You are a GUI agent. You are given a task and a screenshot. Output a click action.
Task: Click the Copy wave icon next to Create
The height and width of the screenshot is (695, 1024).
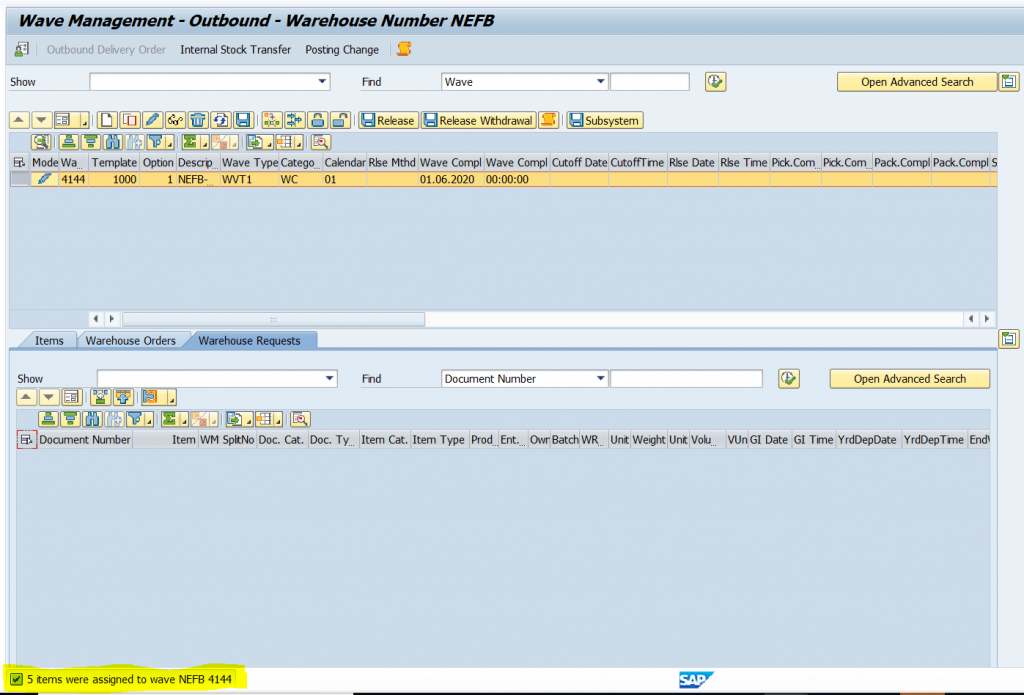pos(130,120)
